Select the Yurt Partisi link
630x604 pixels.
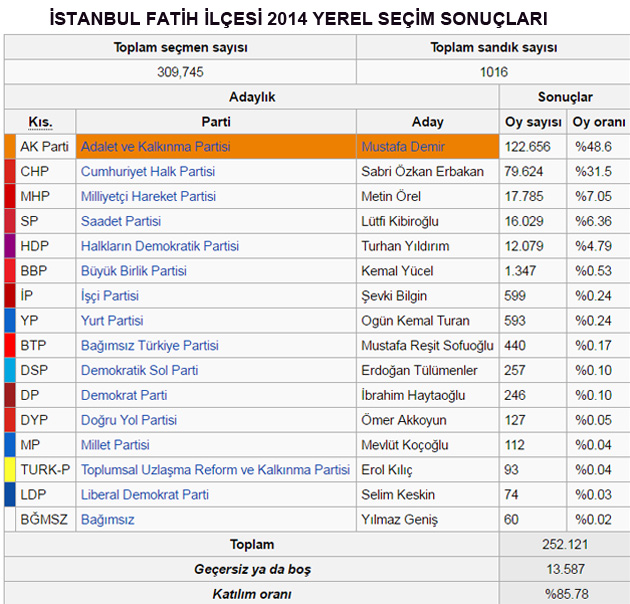point(111,321)
